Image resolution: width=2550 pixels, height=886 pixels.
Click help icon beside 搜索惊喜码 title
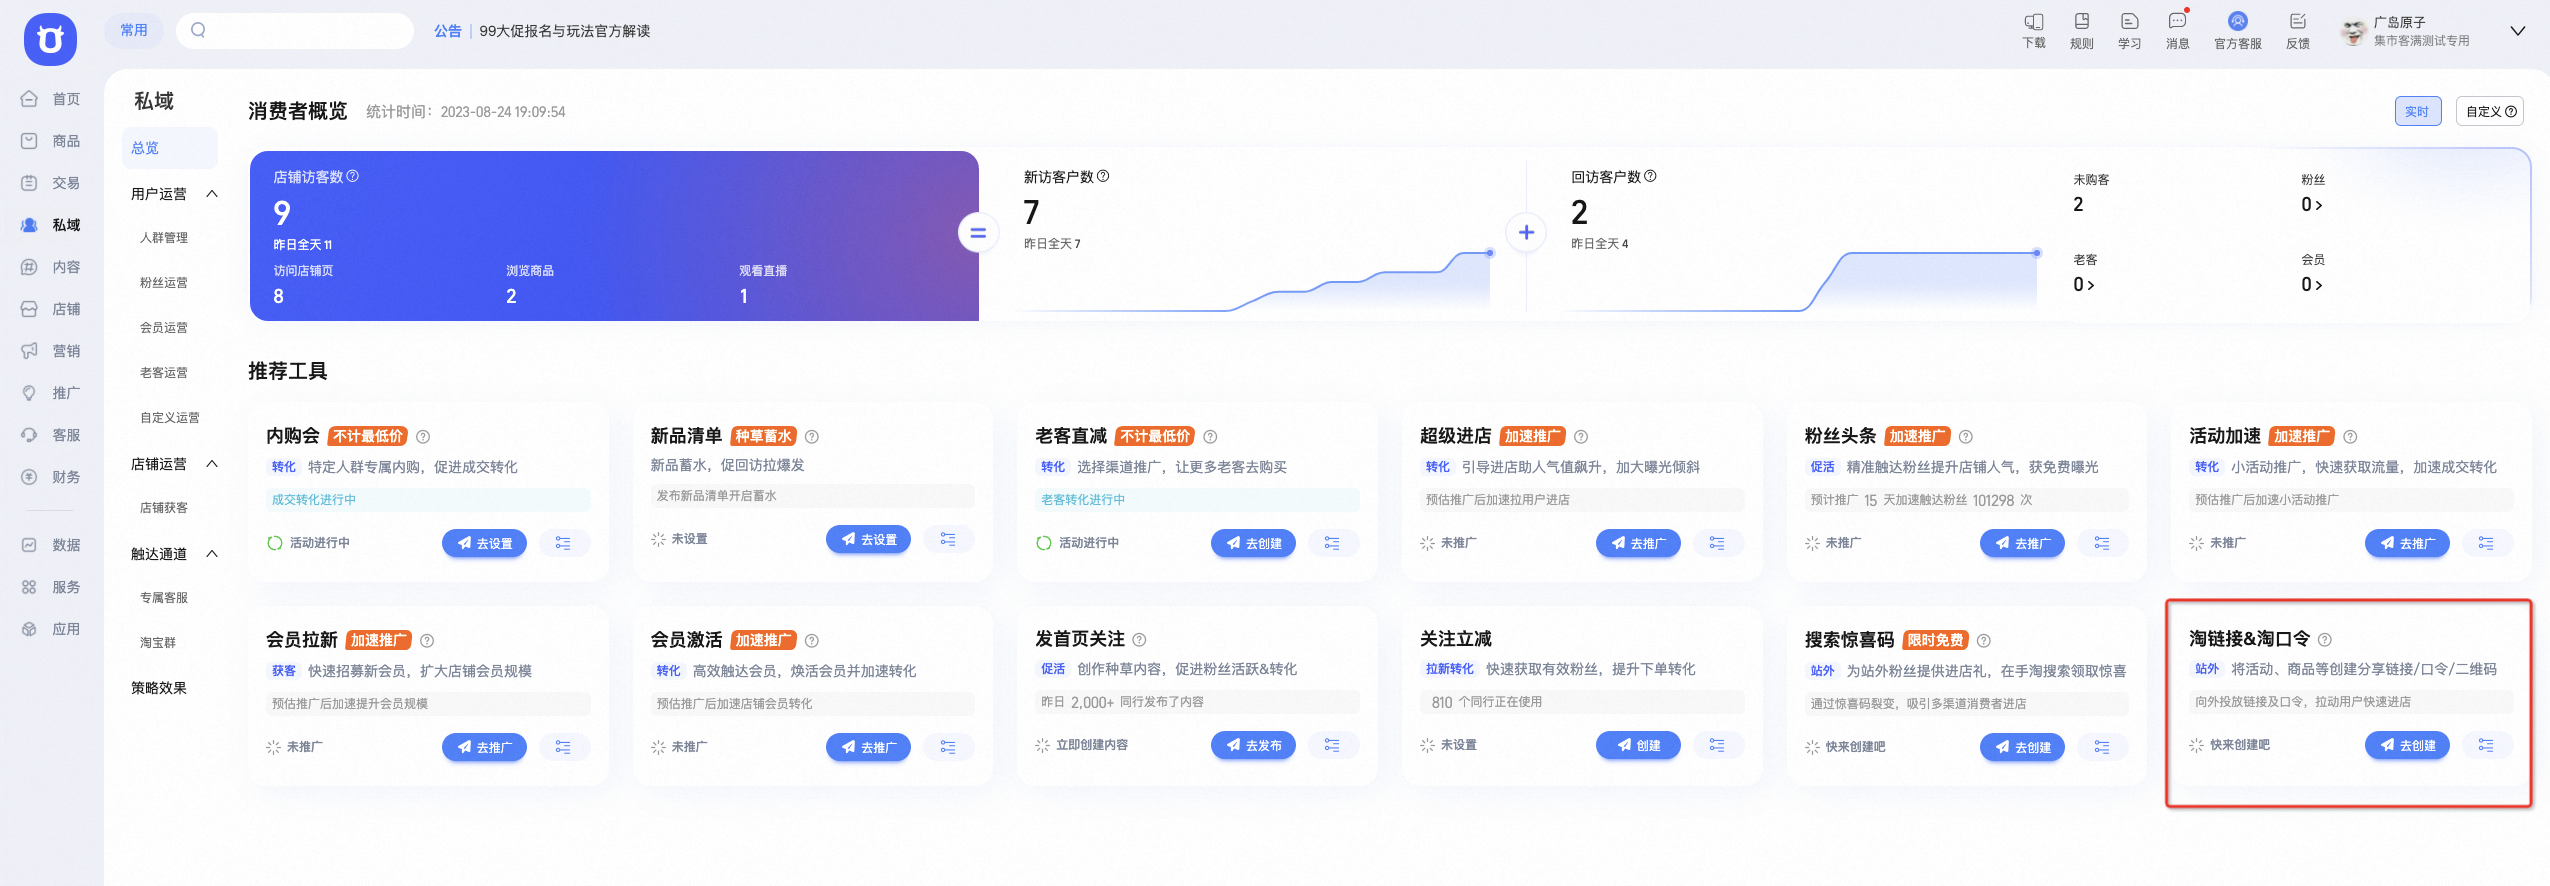(1984, 640)
